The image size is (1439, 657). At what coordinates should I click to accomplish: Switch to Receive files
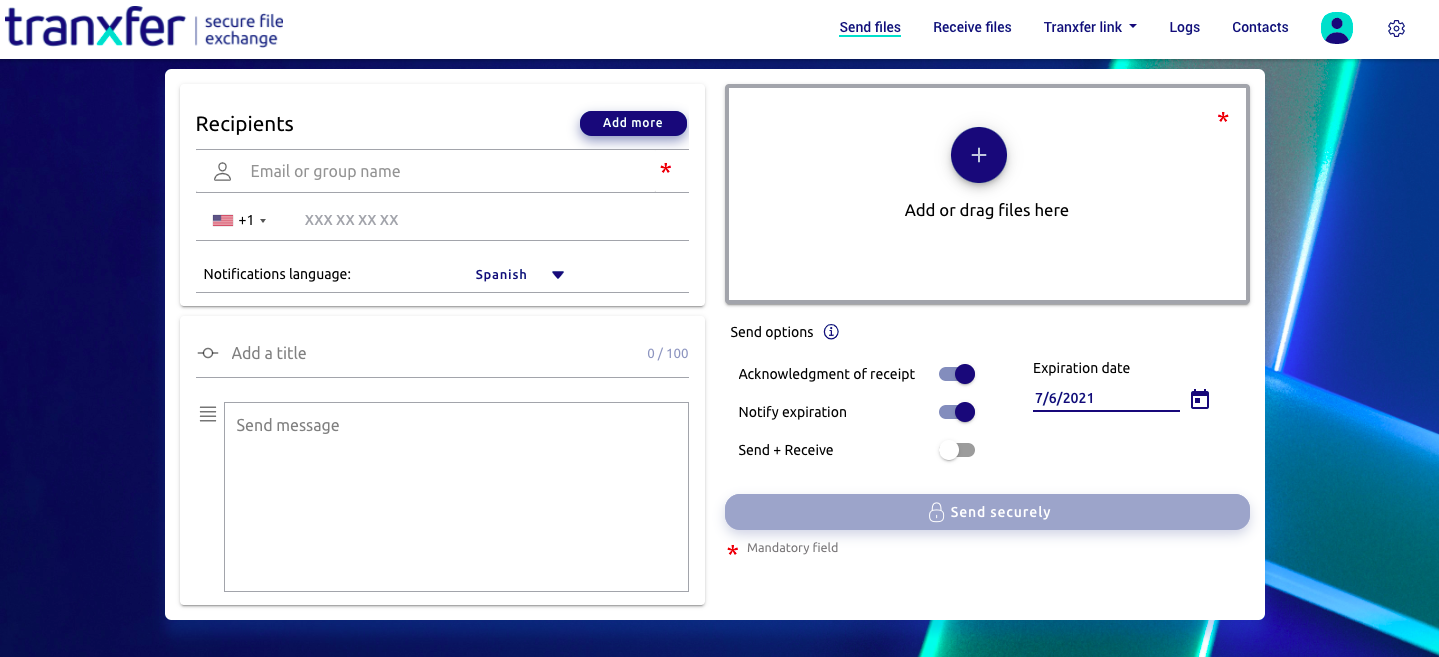click(x=971, y=27)
